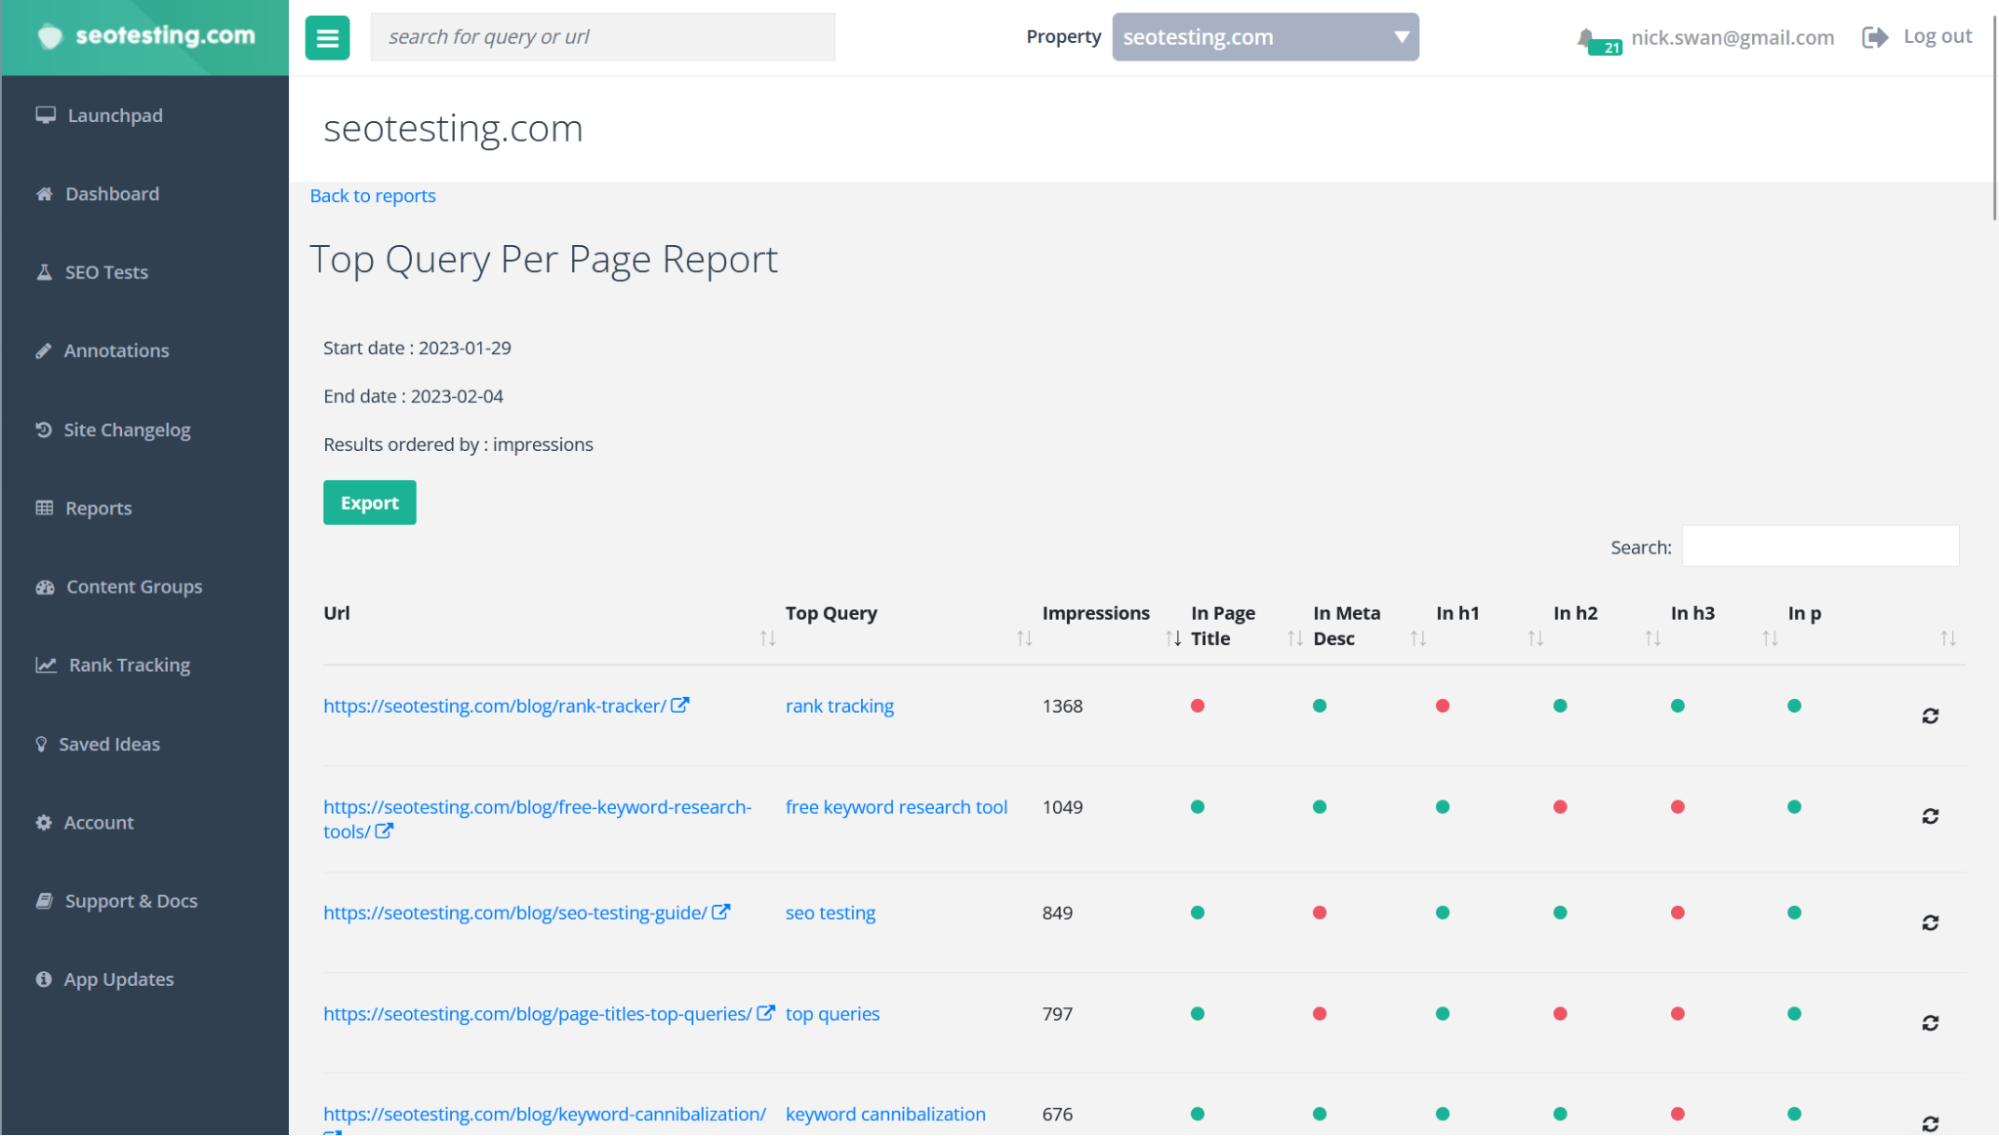
Task: Expand the hamburger menu button
Action: [x=327, y=37]
